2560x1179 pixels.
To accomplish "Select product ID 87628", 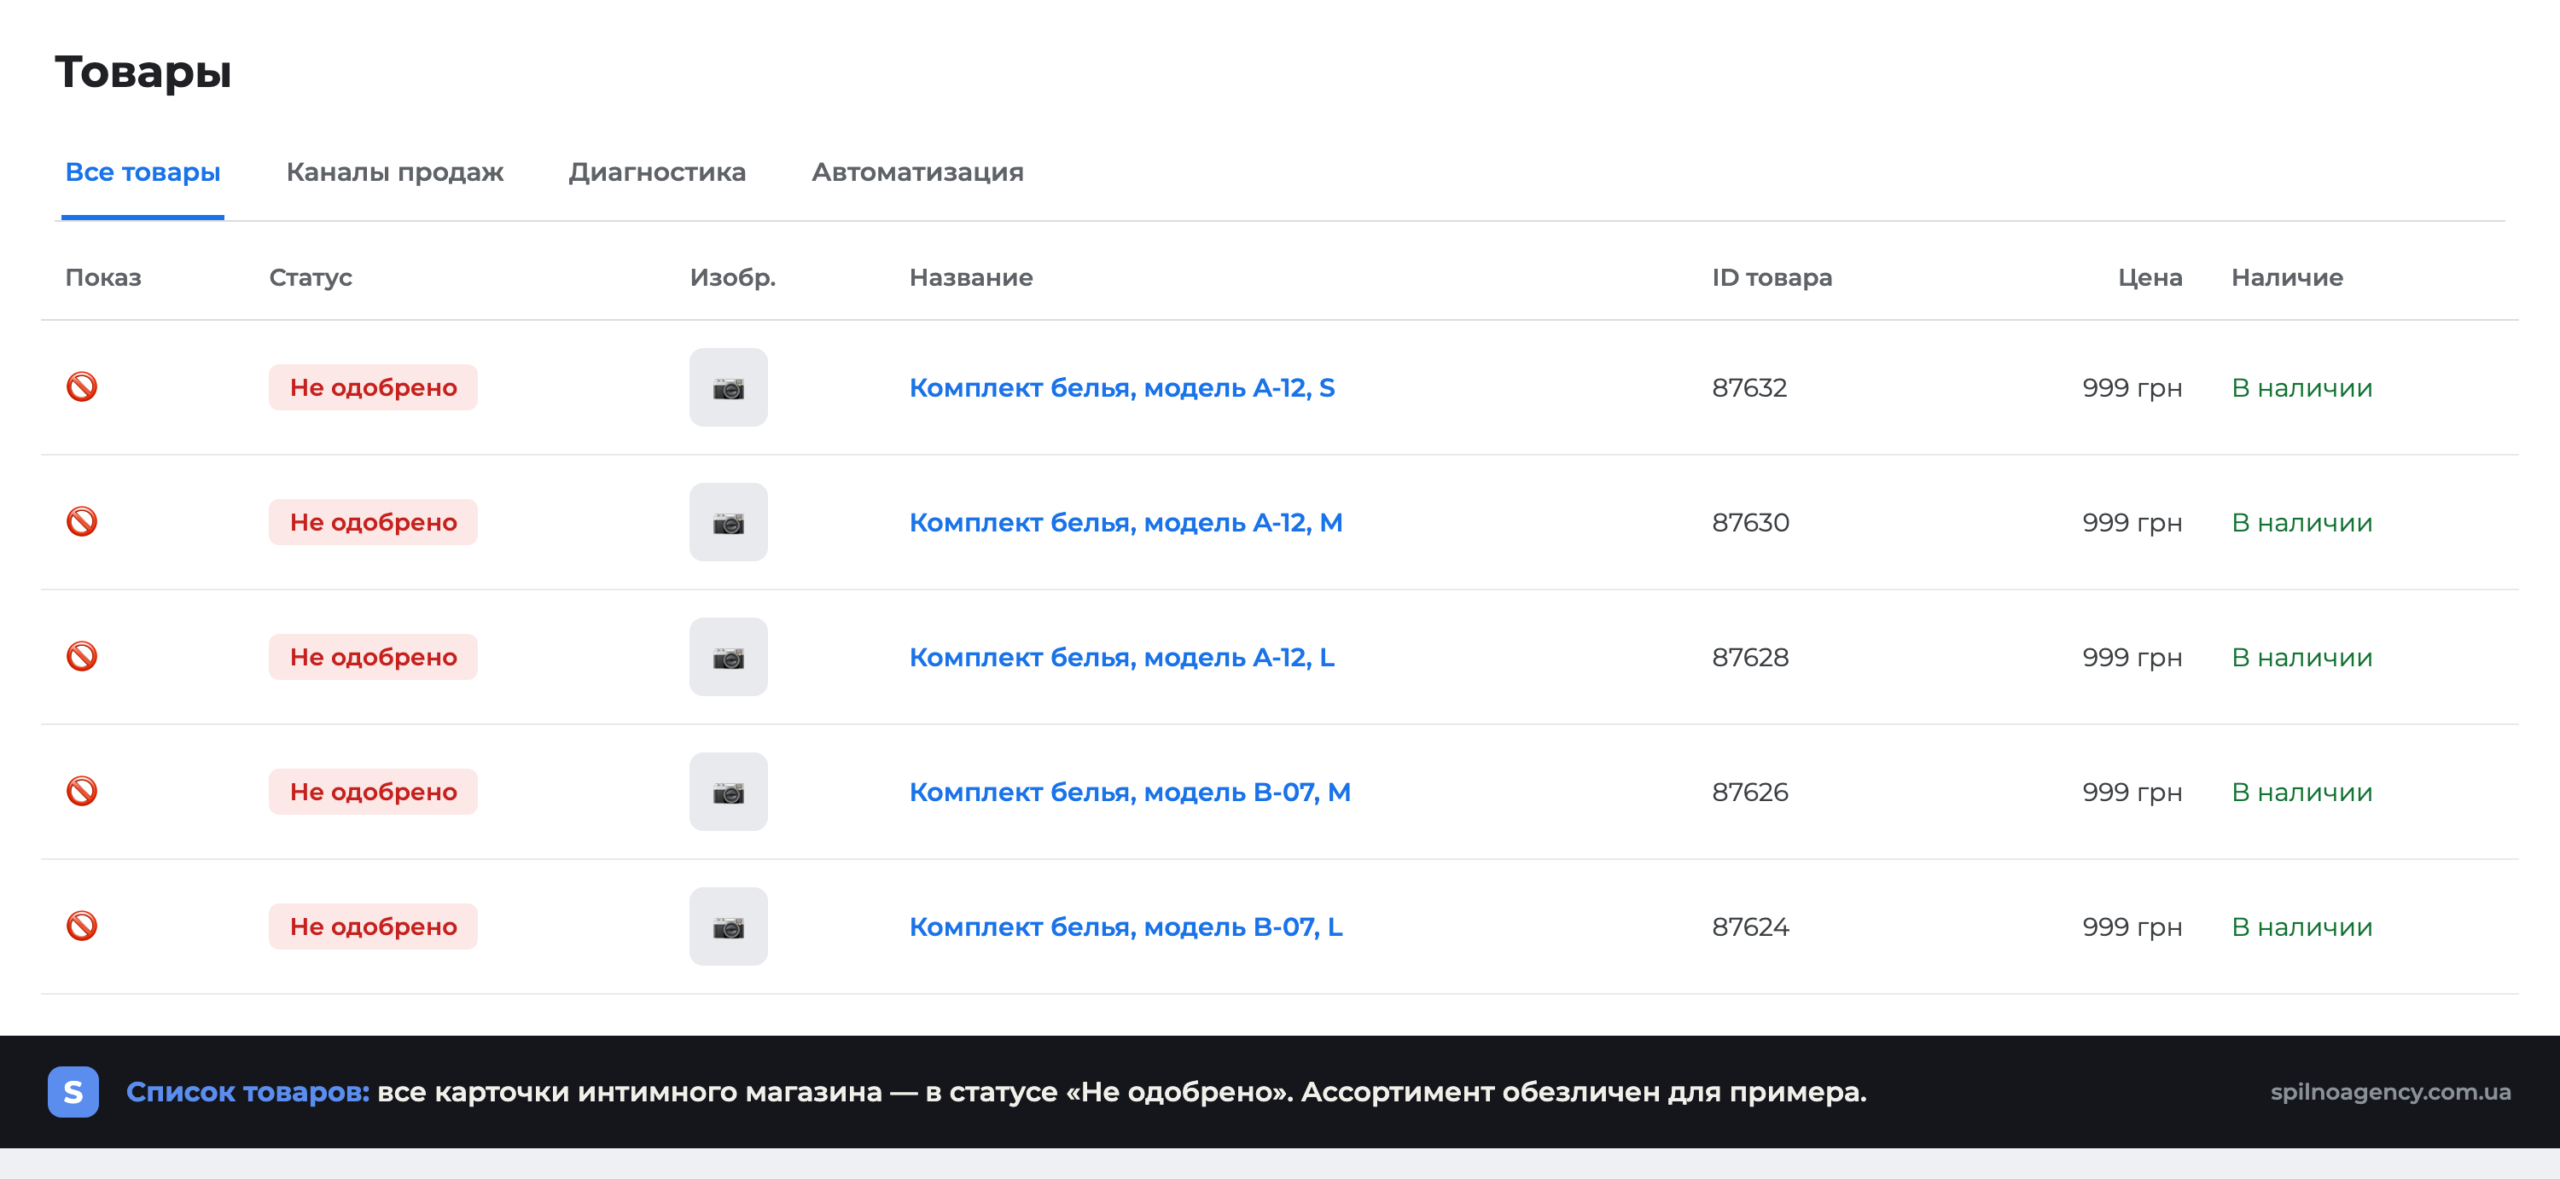I will pos(1750,657).
